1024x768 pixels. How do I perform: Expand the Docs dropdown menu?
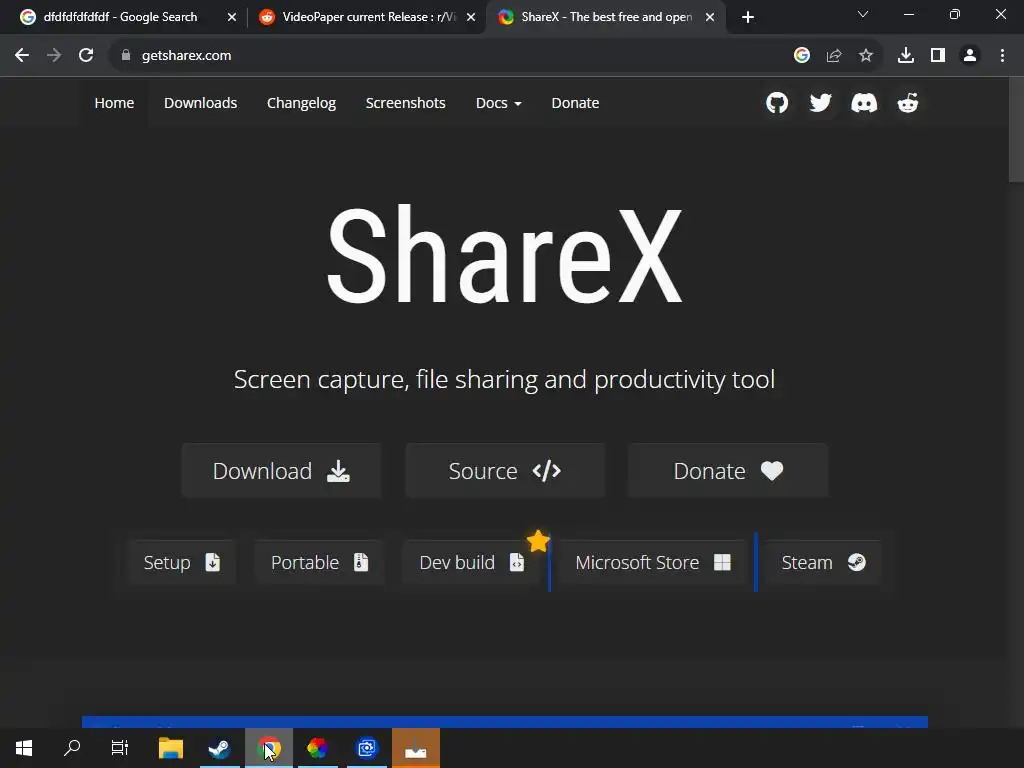pos(498,103)
